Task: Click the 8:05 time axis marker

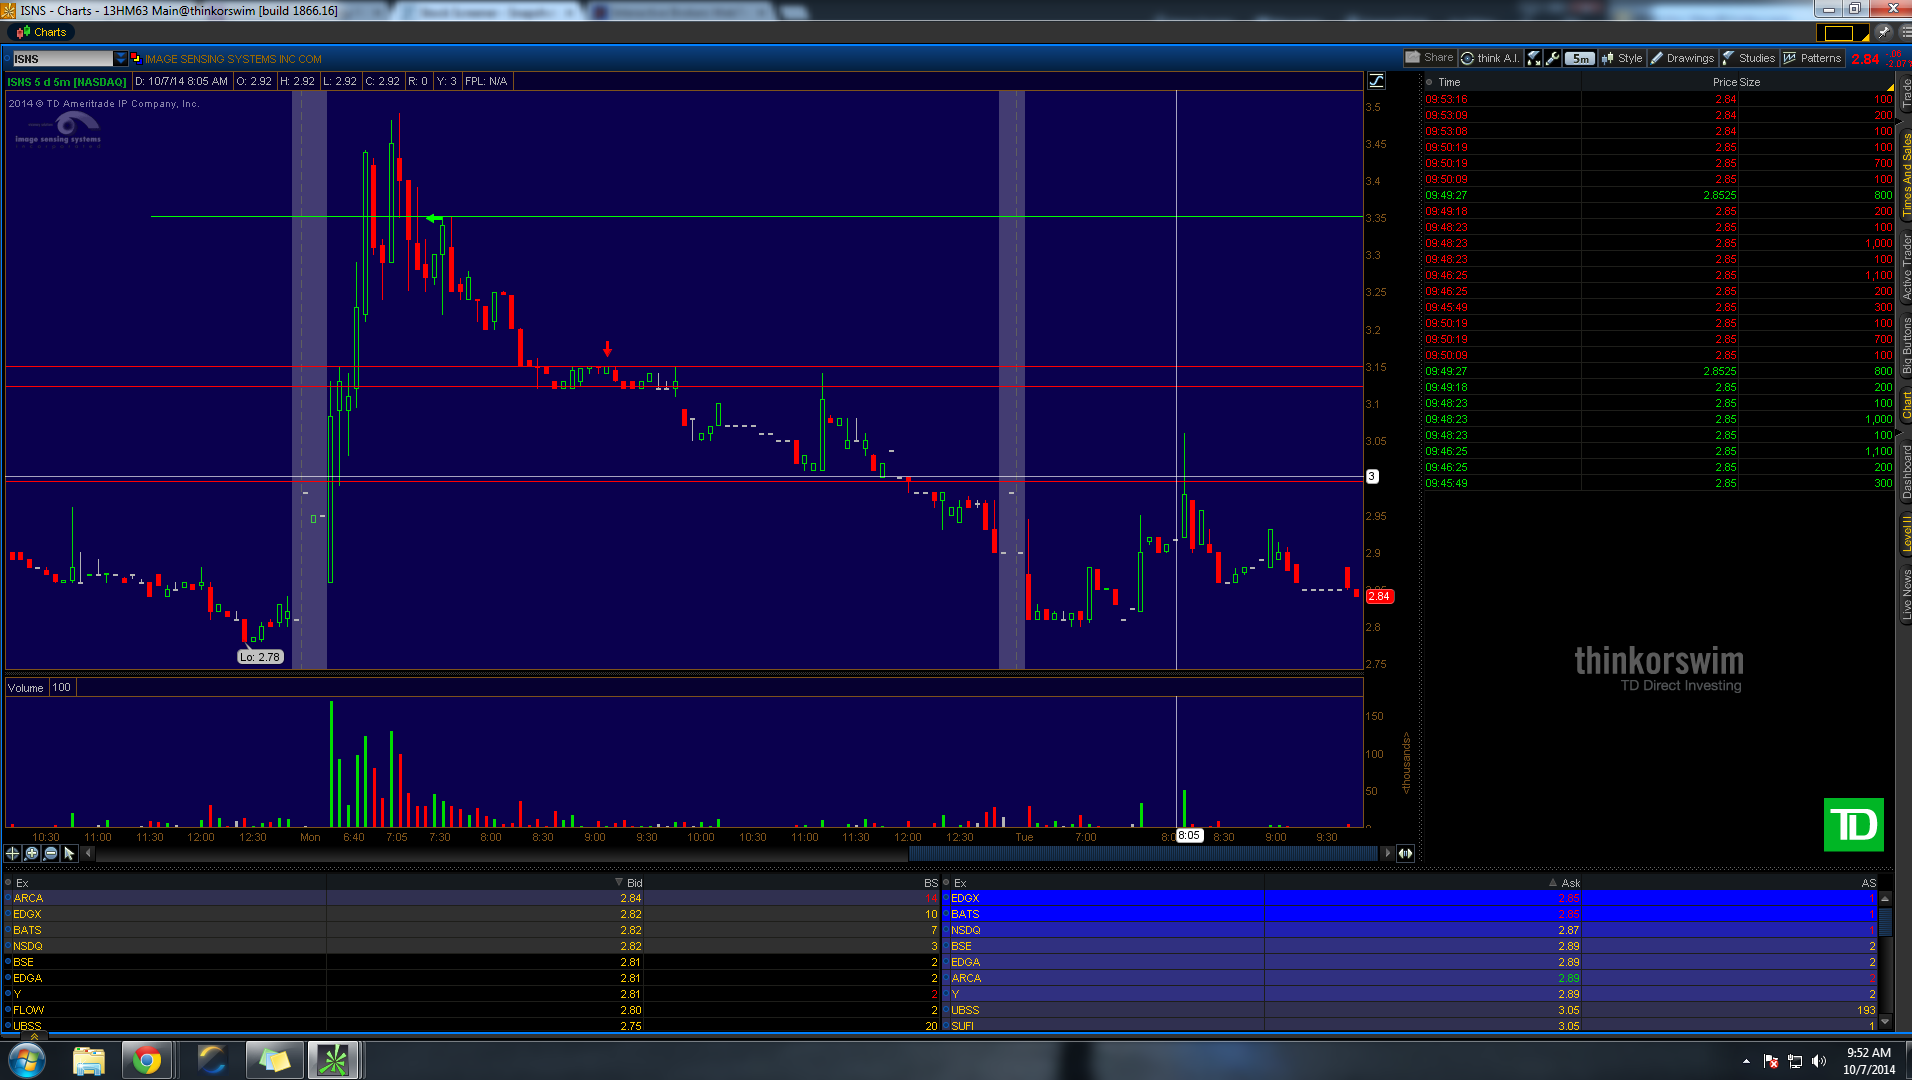Action: tap(1188, 836)
